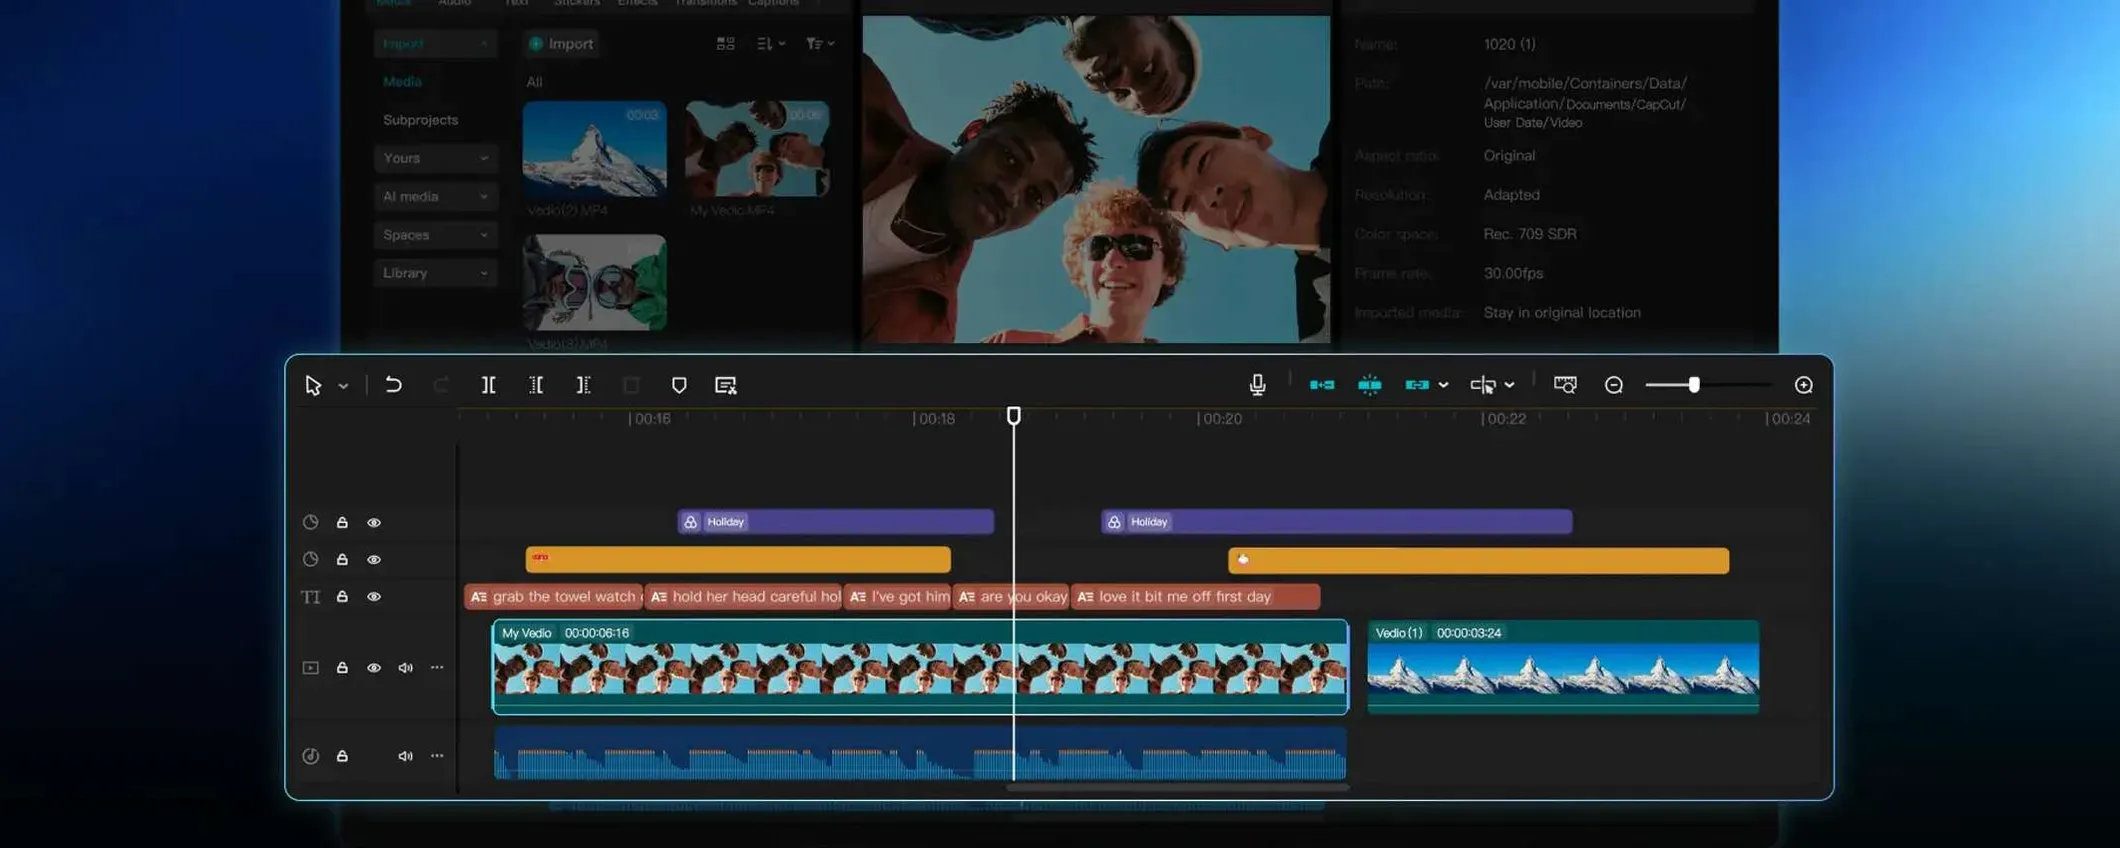Click the Import button
The image size is (2120, 848).
pos(561,44)
